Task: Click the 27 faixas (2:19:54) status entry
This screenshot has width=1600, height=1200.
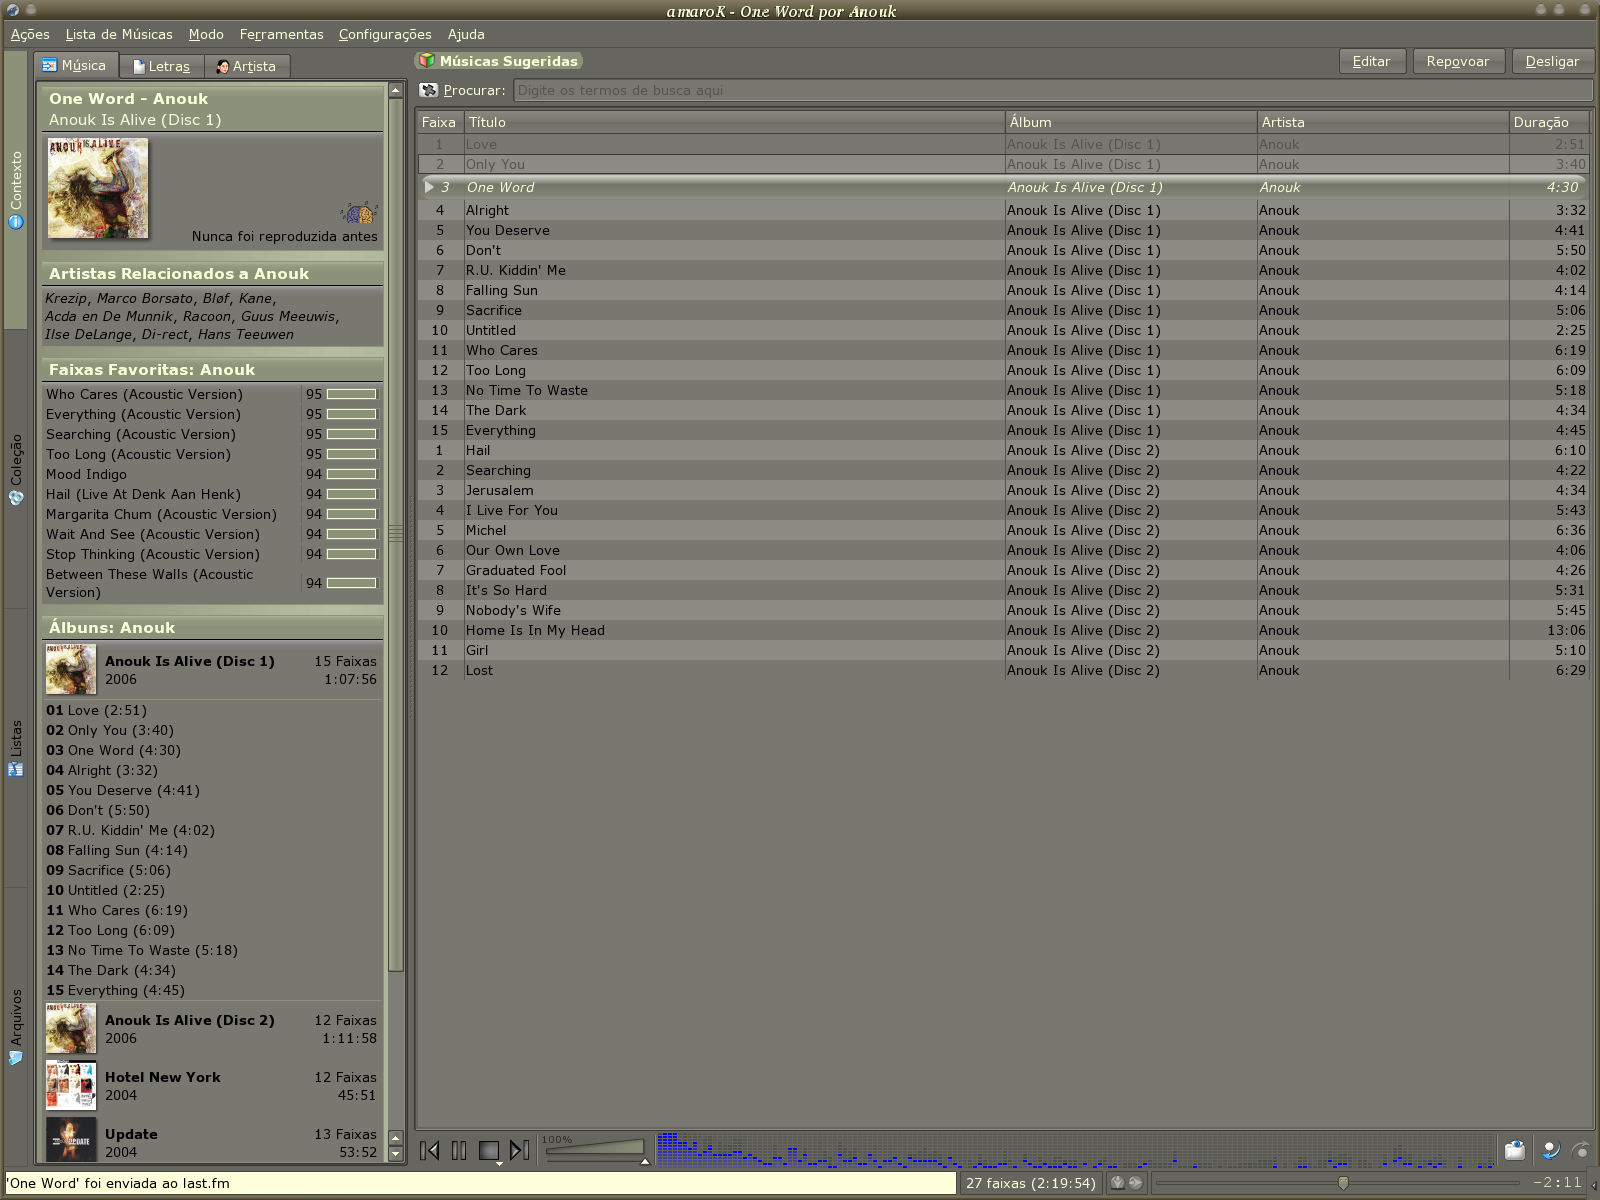Action: (x=1031, y=1182)
